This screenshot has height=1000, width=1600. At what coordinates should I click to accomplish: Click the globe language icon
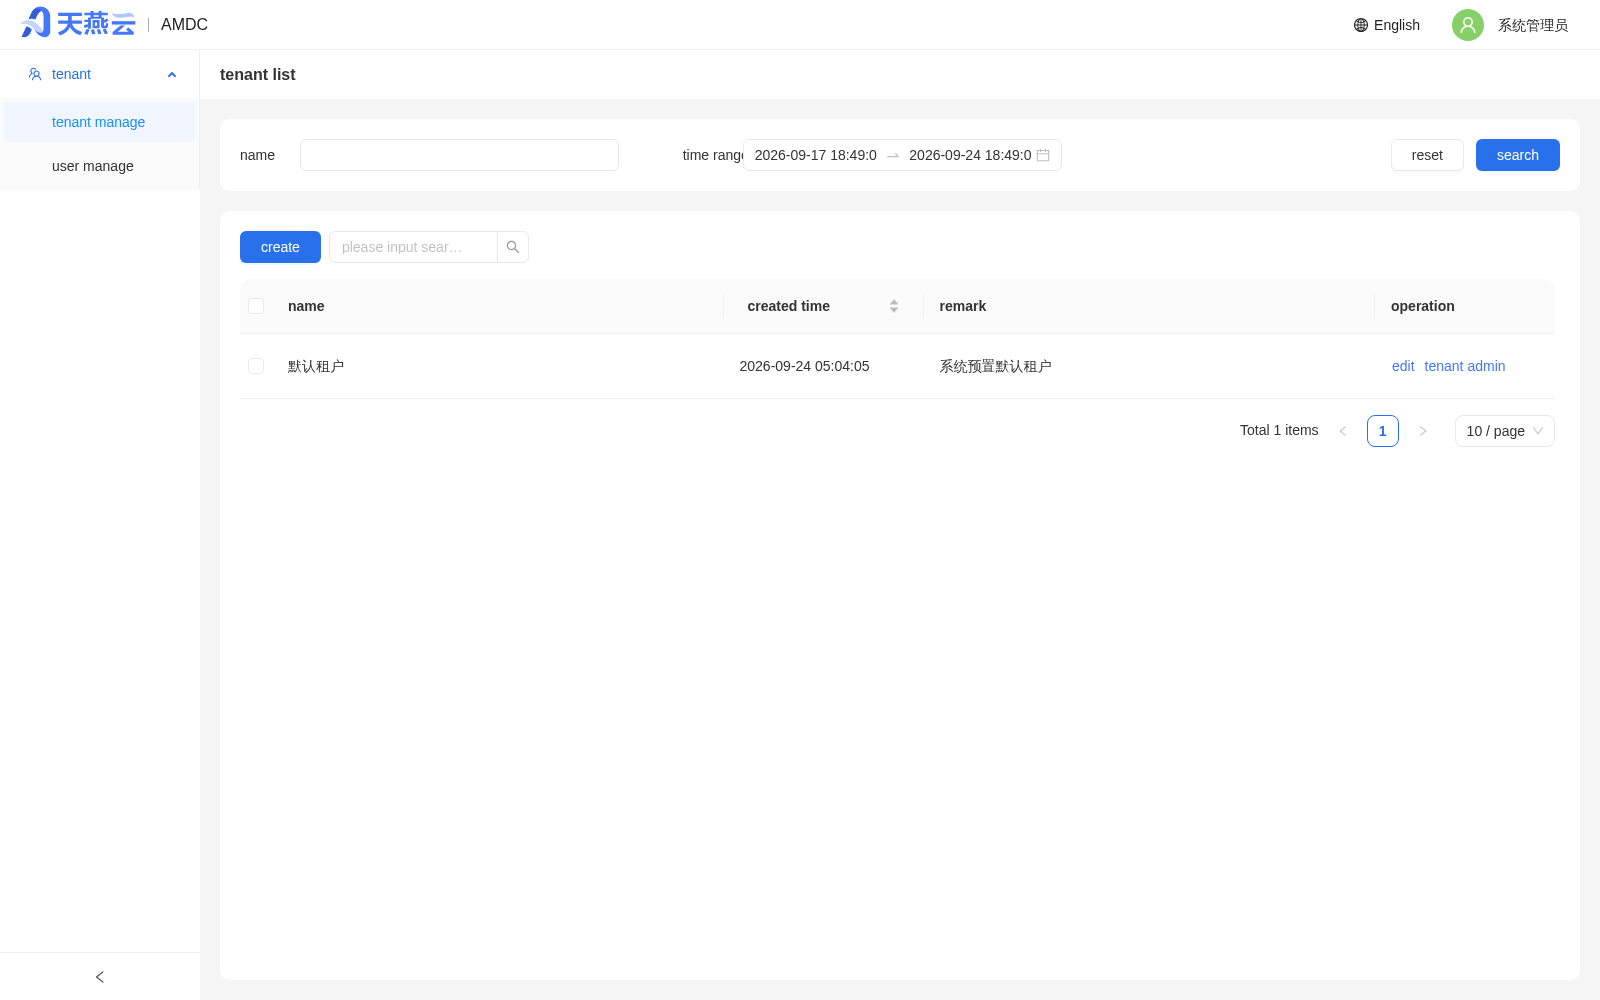(x=1361, y=25)
